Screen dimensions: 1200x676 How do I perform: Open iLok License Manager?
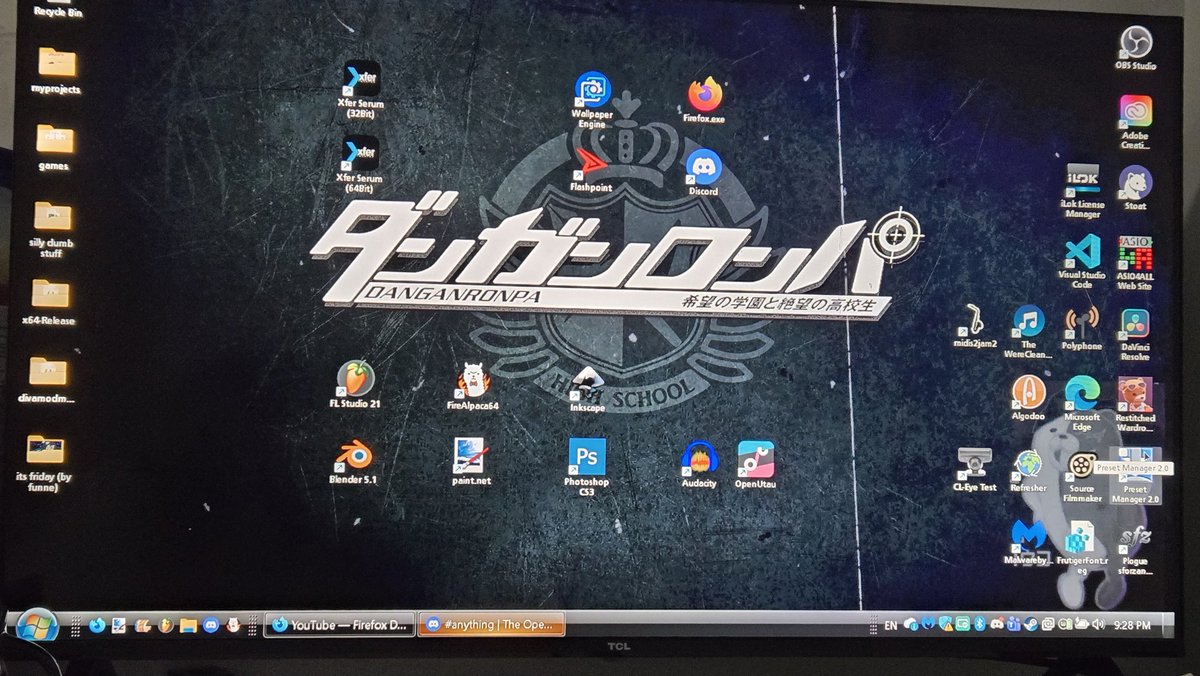point(1082,190)
